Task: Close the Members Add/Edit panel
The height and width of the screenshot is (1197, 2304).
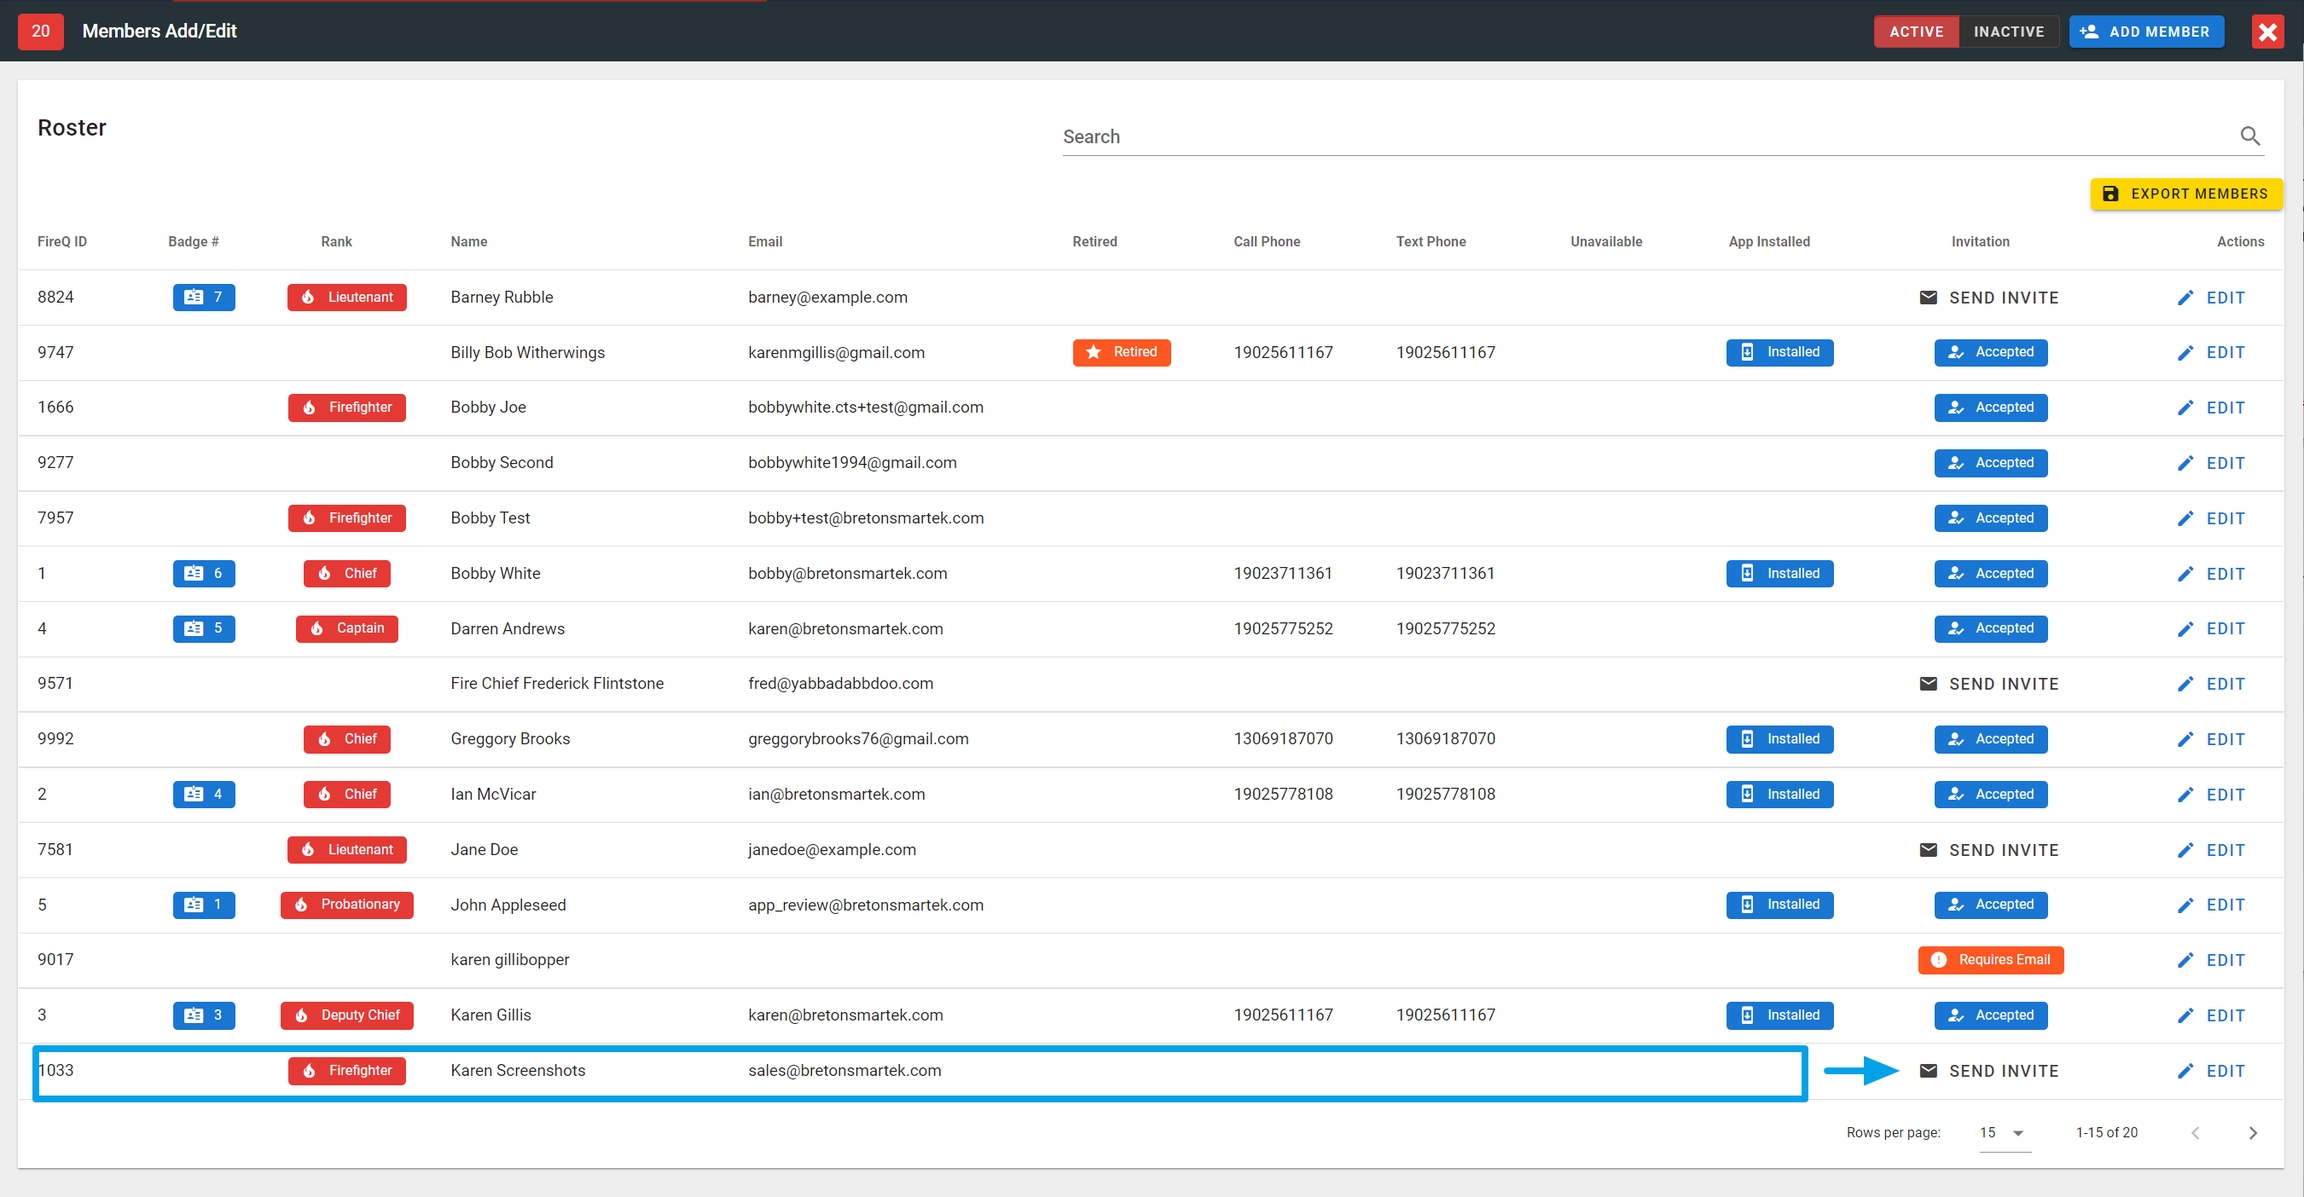Action: tap(2267, 31)
